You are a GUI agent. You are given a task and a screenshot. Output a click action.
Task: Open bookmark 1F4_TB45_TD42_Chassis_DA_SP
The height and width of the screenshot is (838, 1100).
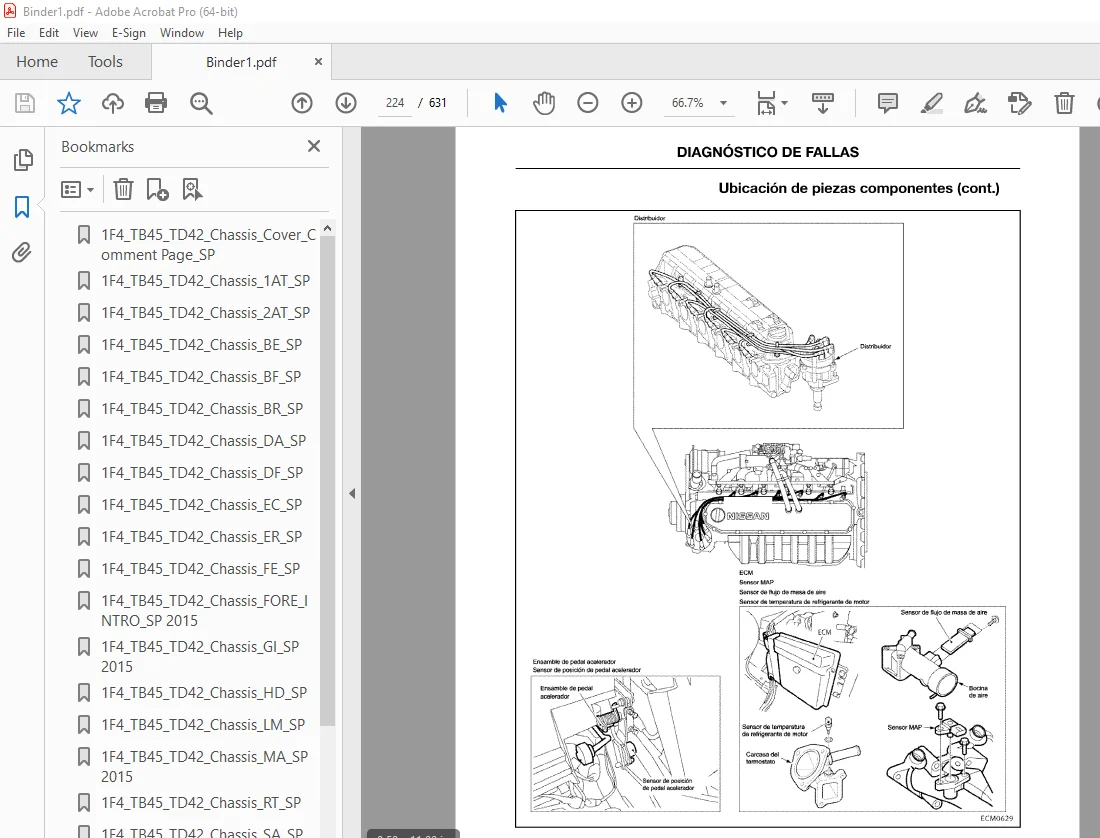(x=203, y=441)
